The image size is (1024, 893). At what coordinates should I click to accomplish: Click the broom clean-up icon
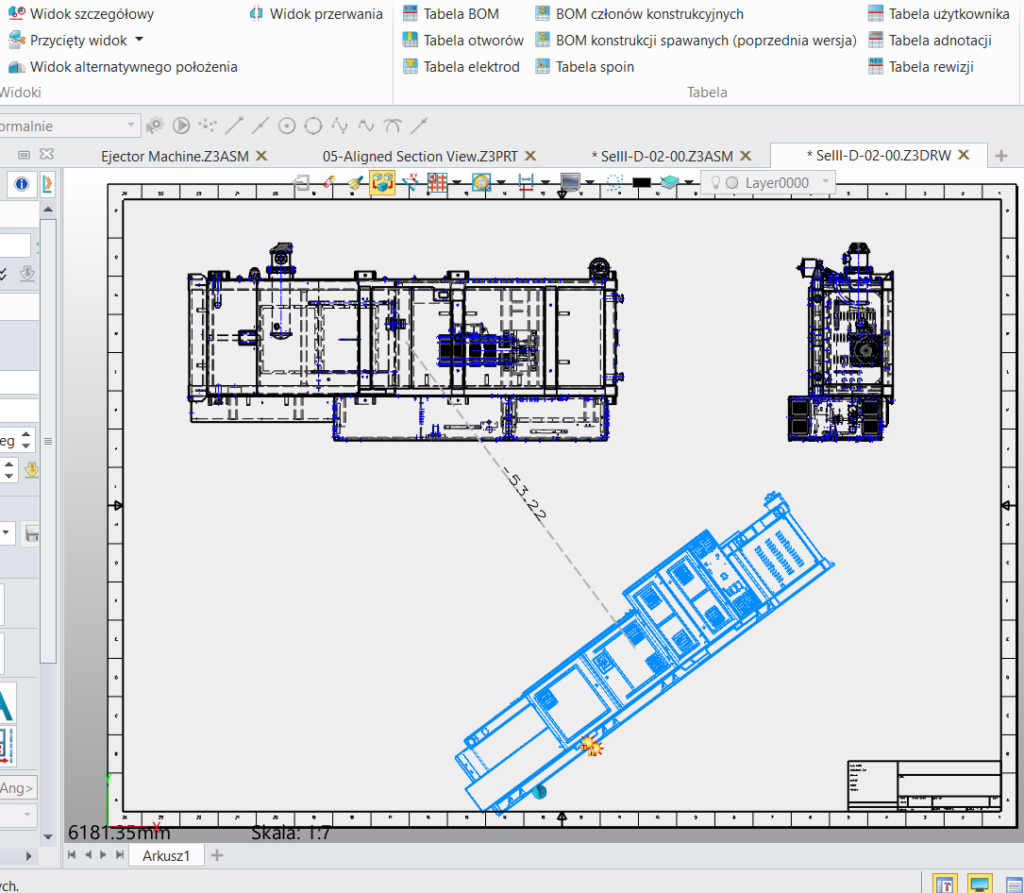point(355,183)
